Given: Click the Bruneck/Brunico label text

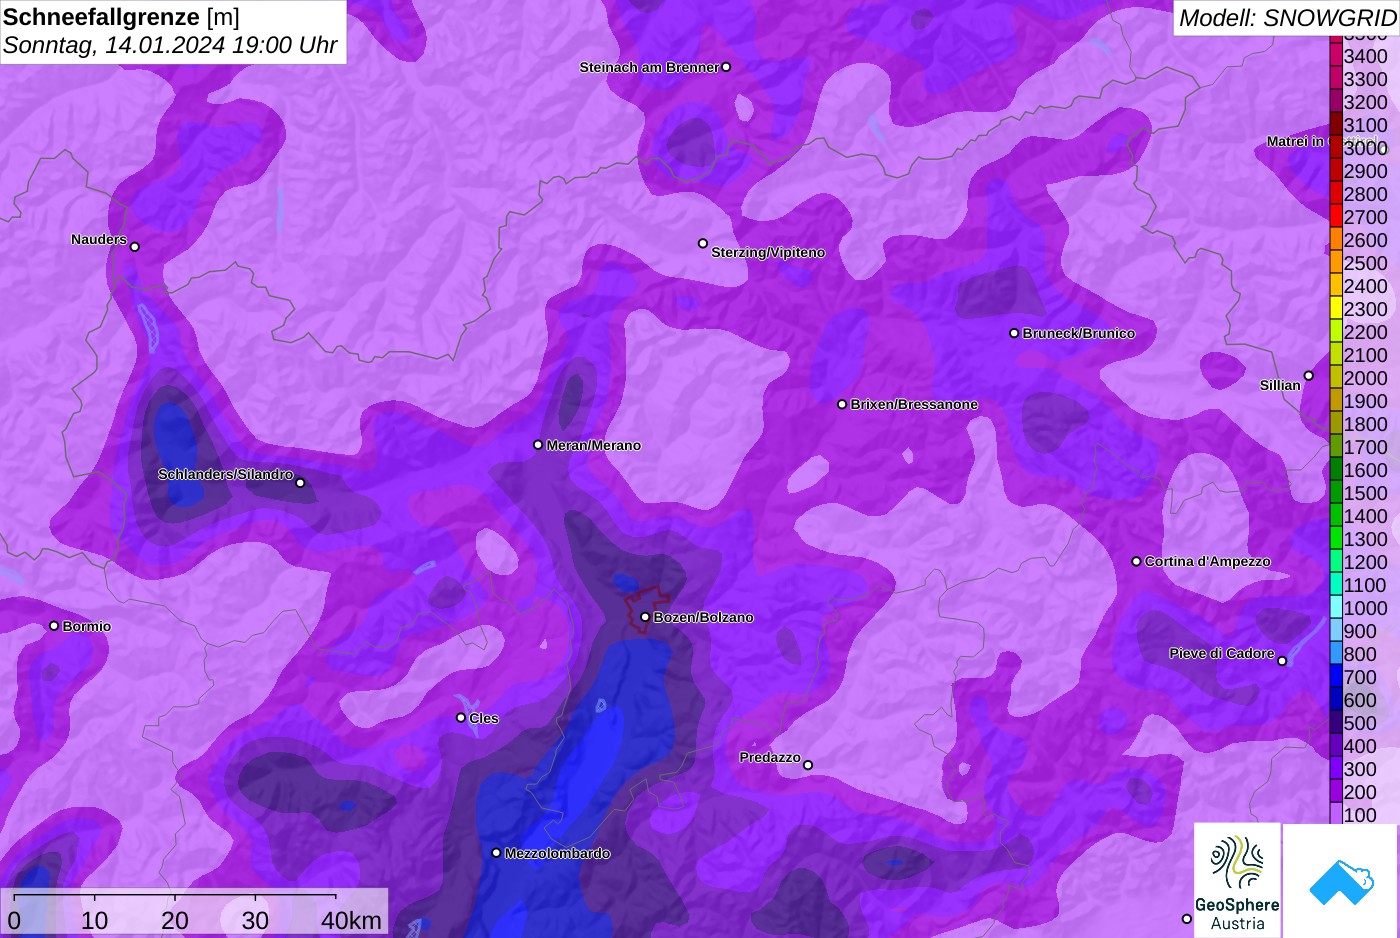Looking at the screenshot, I should point(1078,333).
